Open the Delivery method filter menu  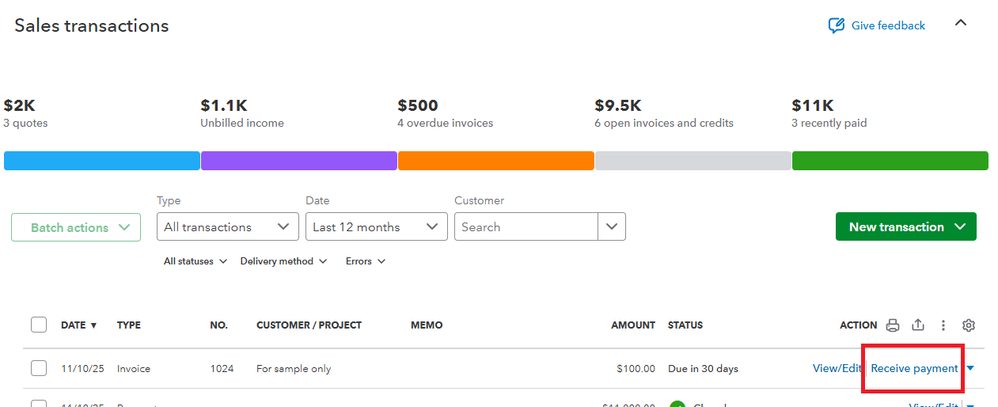(283, 261)
